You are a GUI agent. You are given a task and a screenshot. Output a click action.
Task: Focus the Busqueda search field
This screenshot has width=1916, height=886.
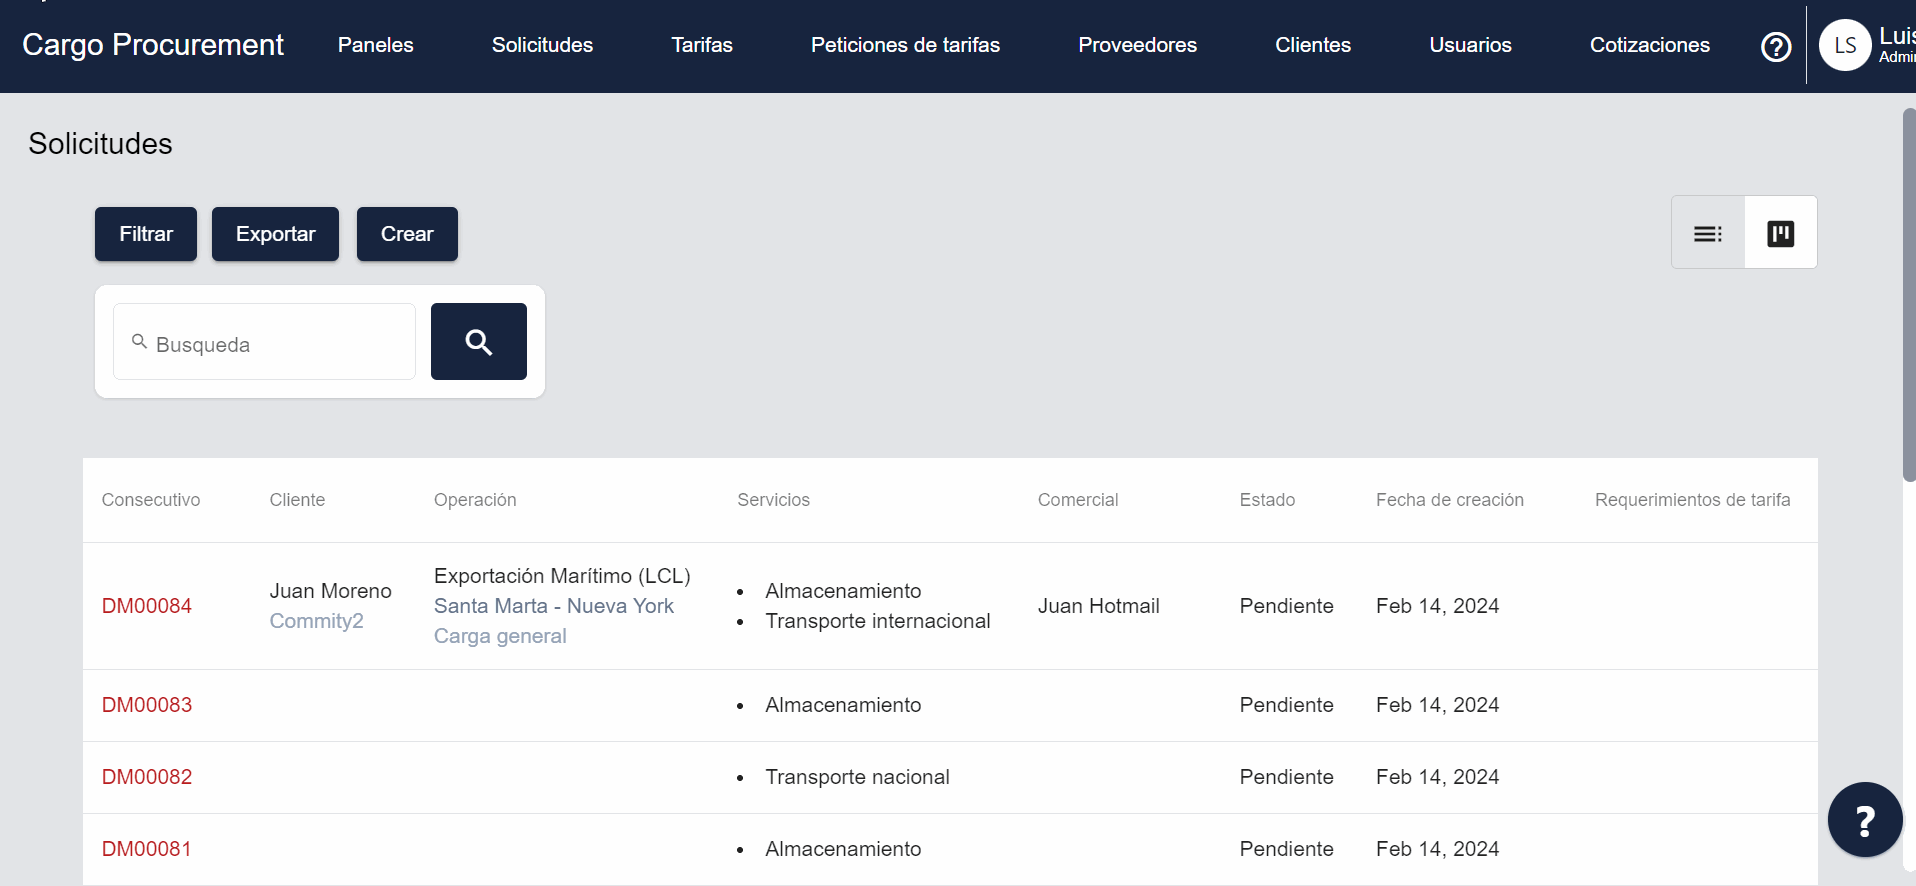pyautogui.click(x=275, y=343)
